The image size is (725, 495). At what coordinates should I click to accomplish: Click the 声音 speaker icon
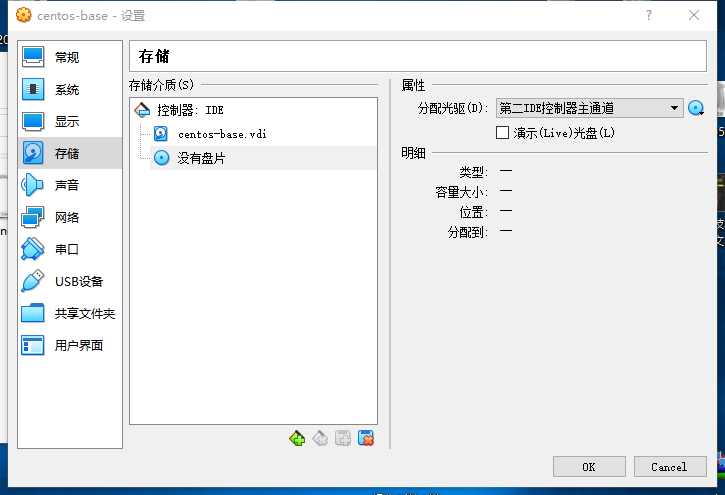(x=32, y=185)
